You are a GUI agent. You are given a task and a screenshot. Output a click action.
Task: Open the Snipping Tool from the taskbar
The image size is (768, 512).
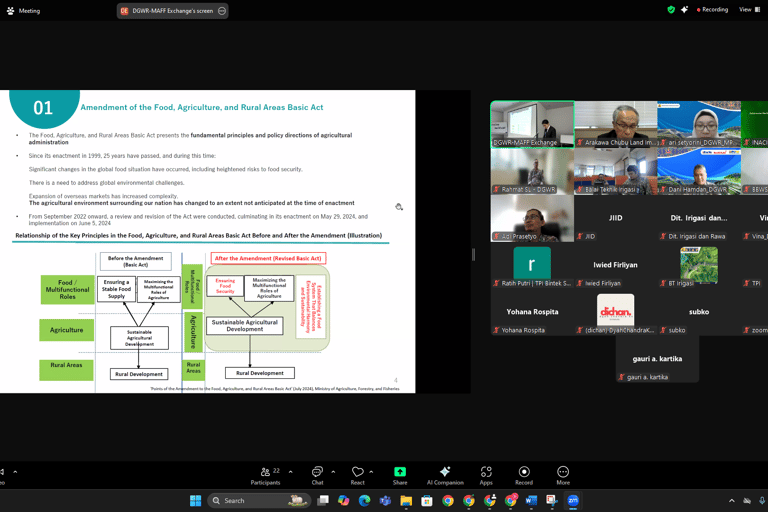(552, 500)
